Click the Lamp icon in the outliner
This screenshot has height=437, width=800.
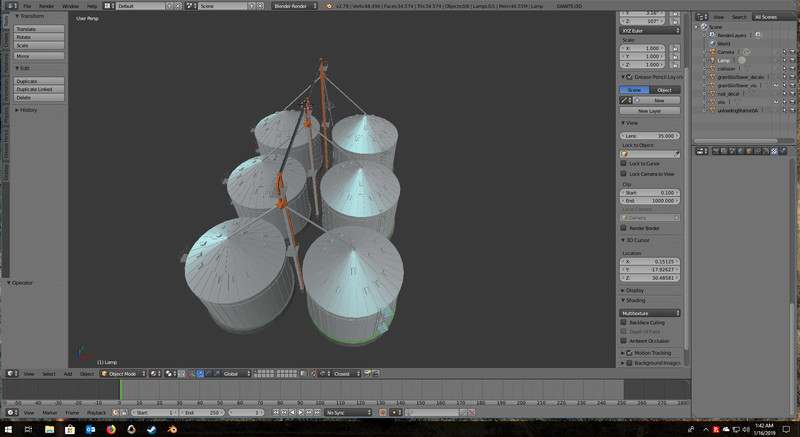pyautogui.click(x=712, y=60)
